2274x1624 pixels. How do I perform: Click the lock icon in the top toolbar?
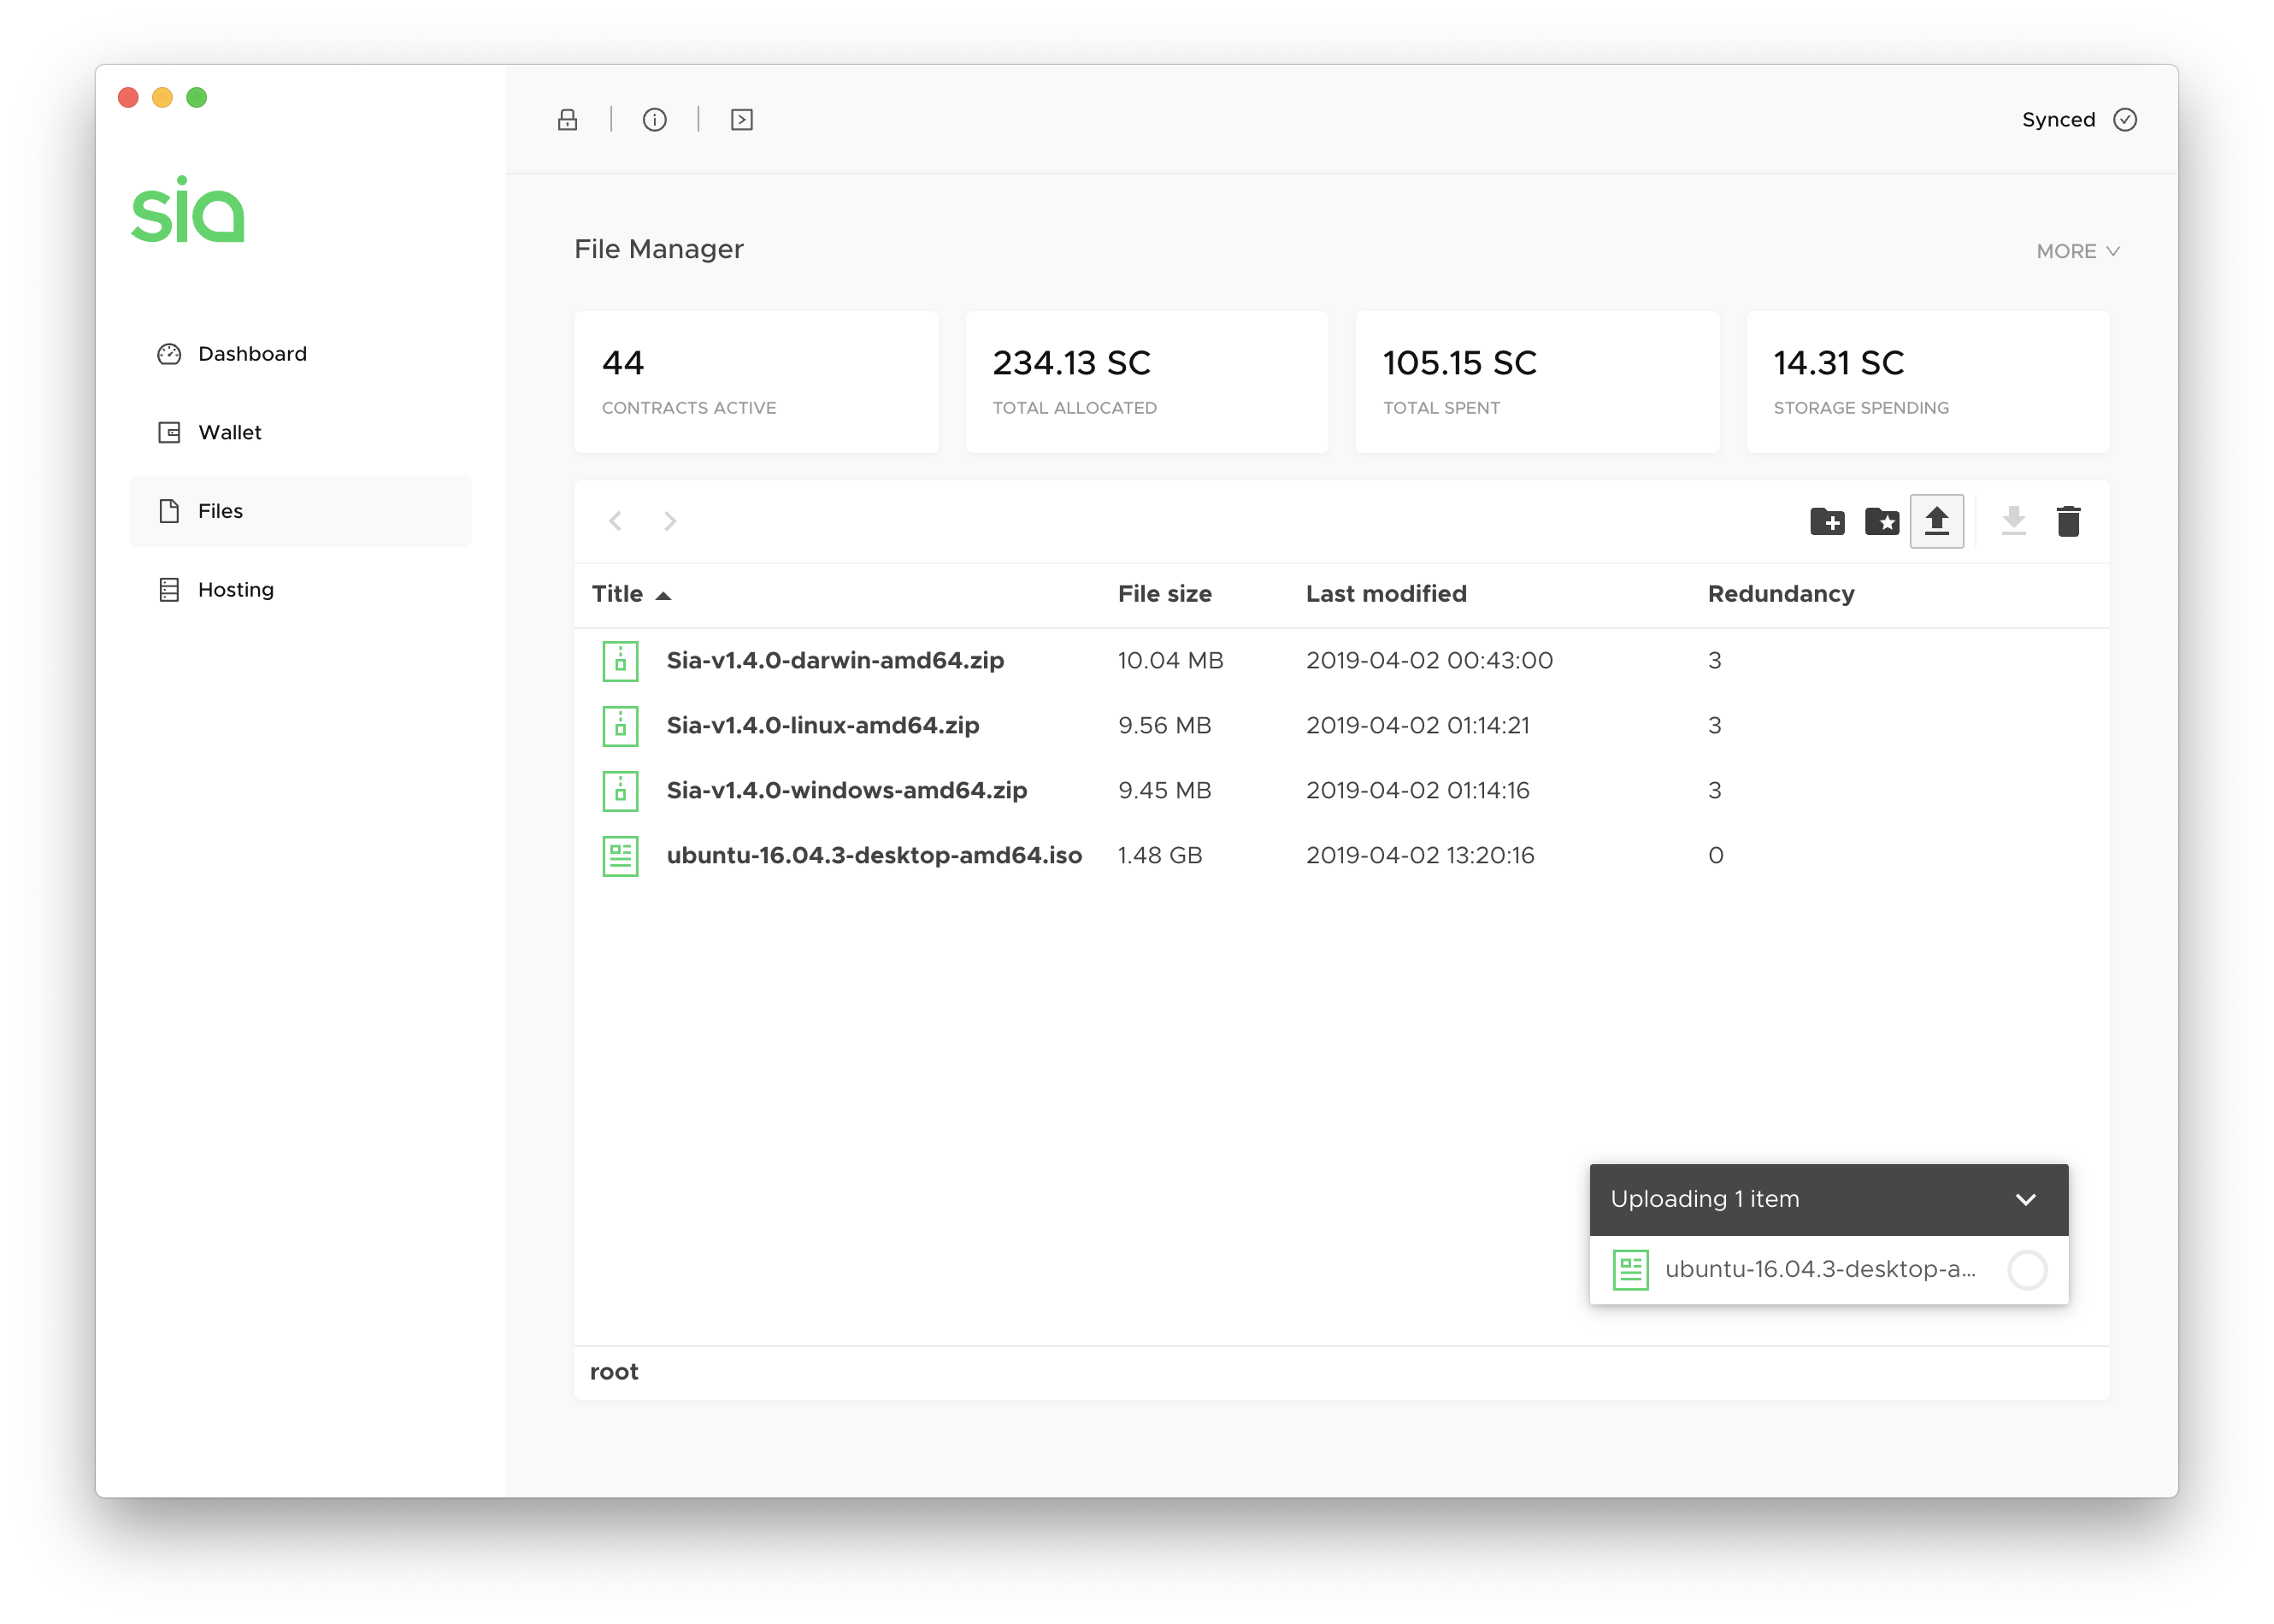[567, 119]
